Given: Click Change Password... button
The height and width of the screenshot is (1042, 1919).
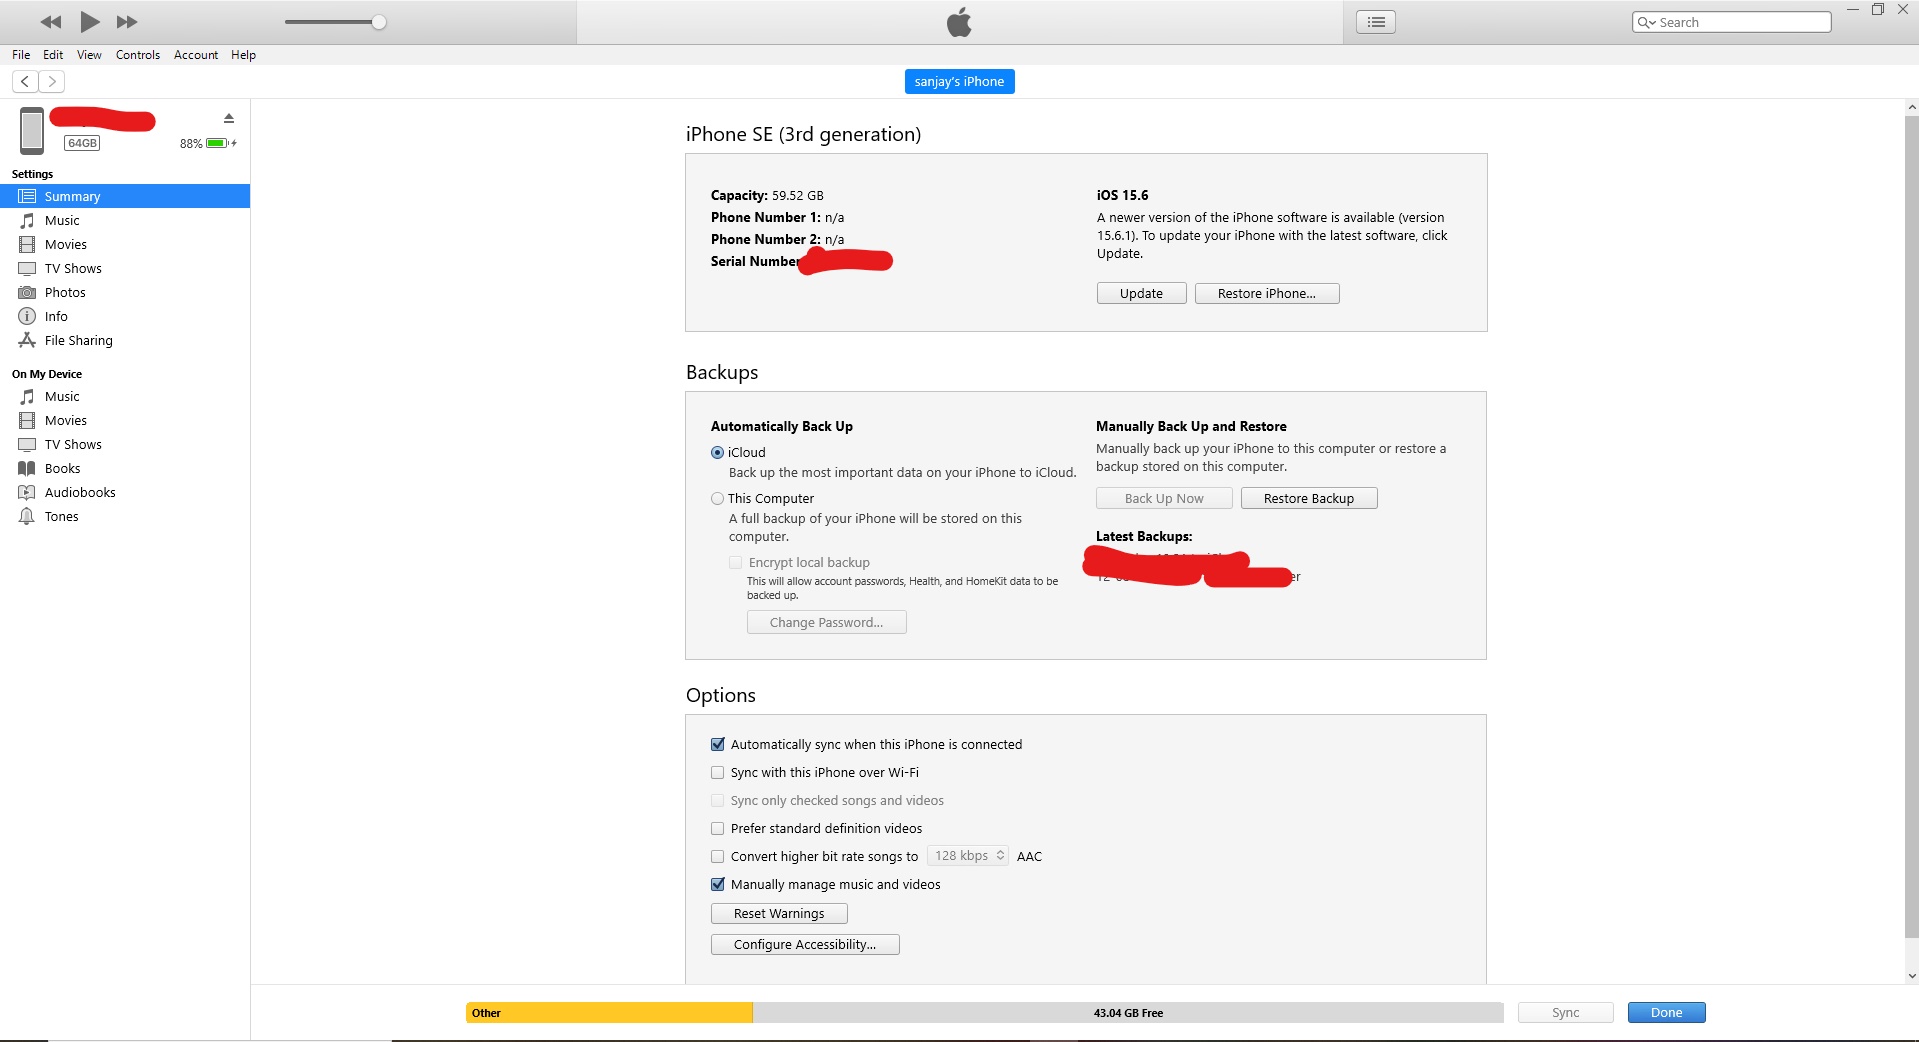Looking at the screenshot, I should pos(826,622).
